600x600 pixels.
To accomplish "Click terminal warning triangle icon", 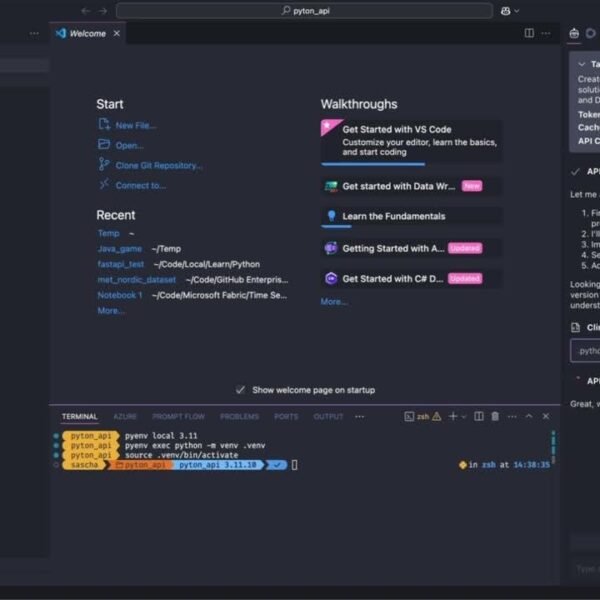I will coord(437,416).
